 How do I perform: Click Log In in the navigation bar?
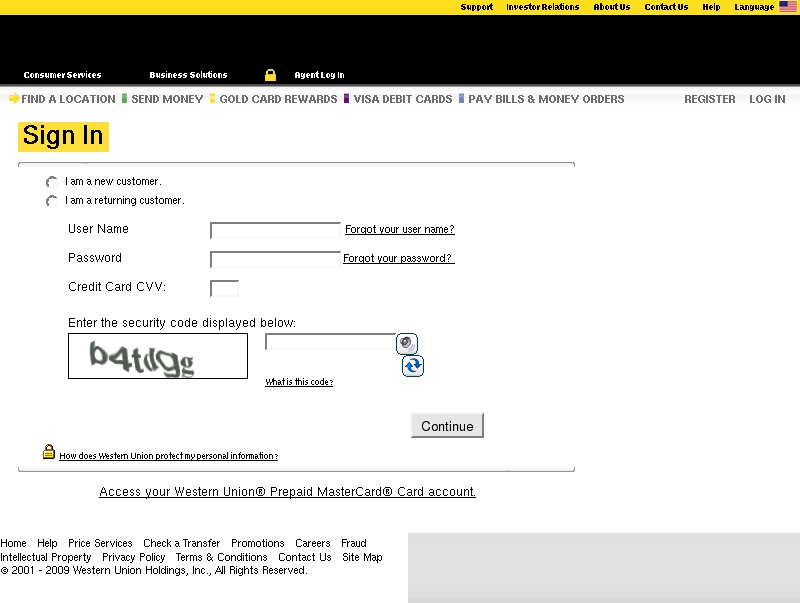[767, 99]
